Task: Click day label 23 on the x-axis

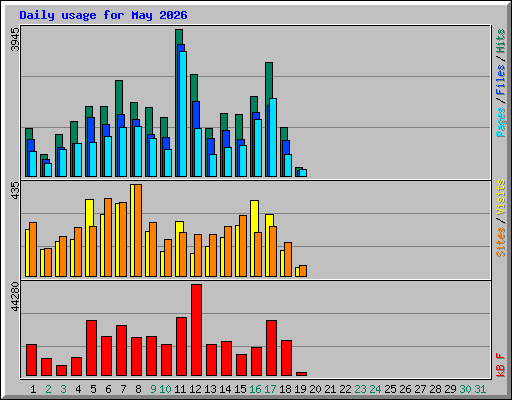Action: (x=360, y=389)
